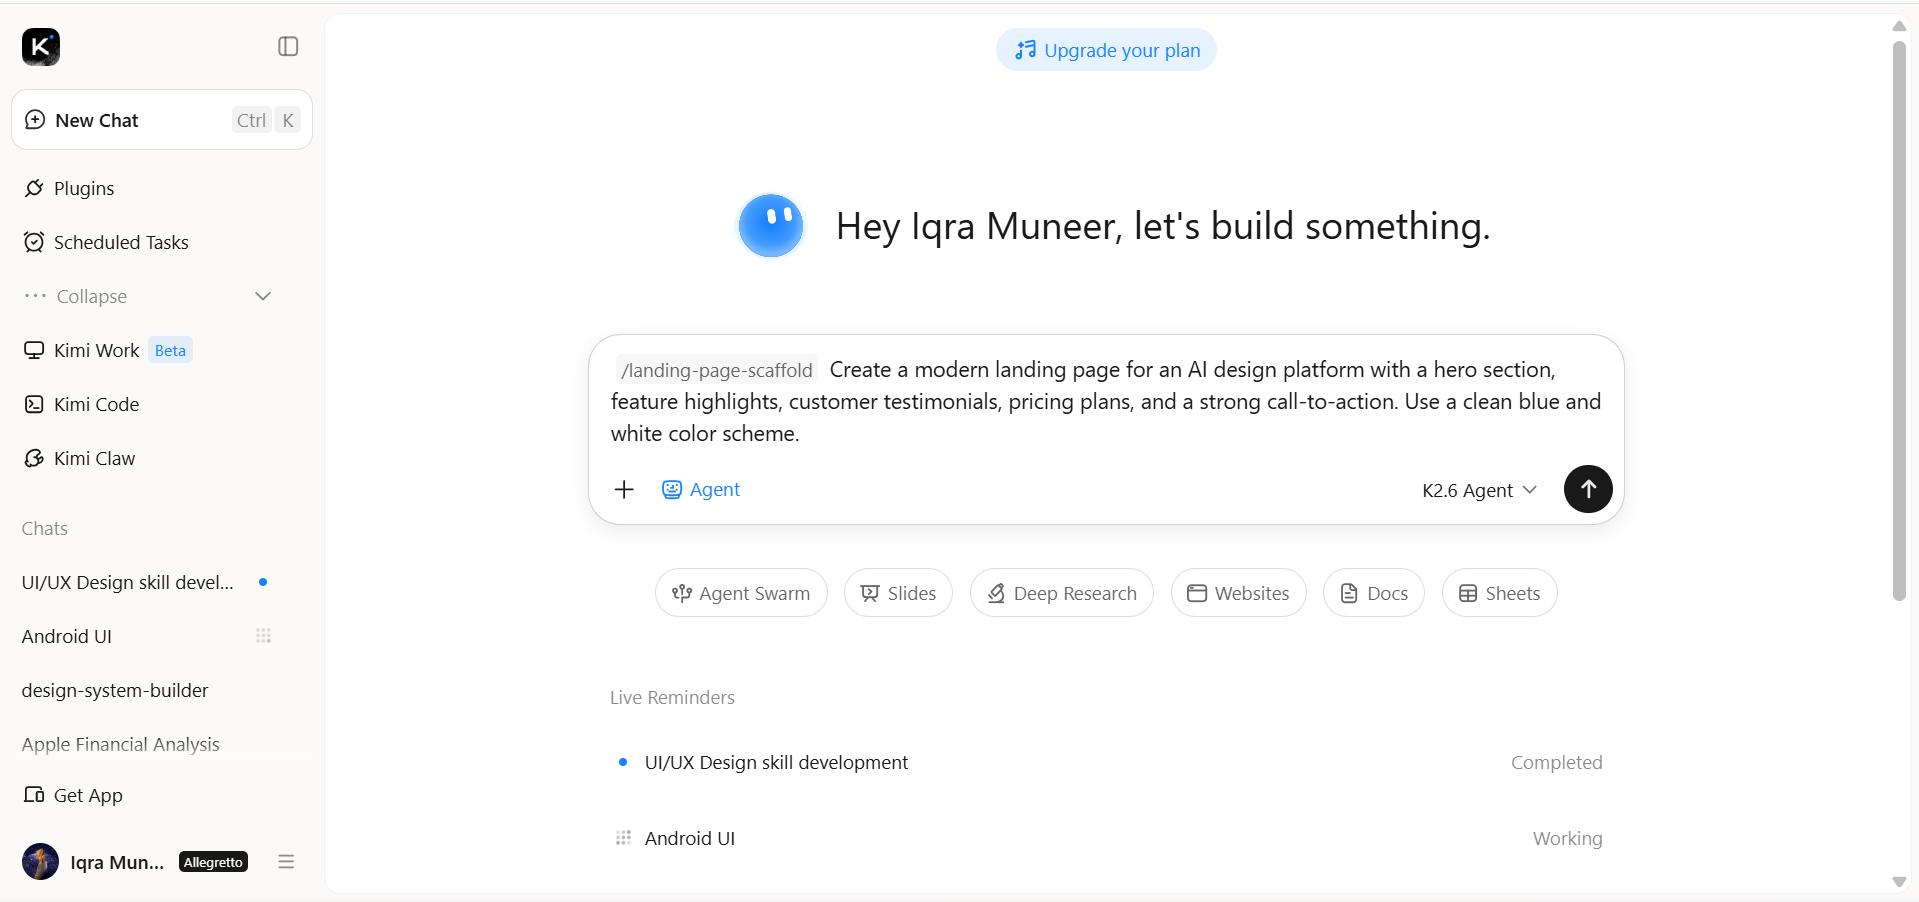Open the UI/UX Design skill chat in sidebar

coord(127,582)
